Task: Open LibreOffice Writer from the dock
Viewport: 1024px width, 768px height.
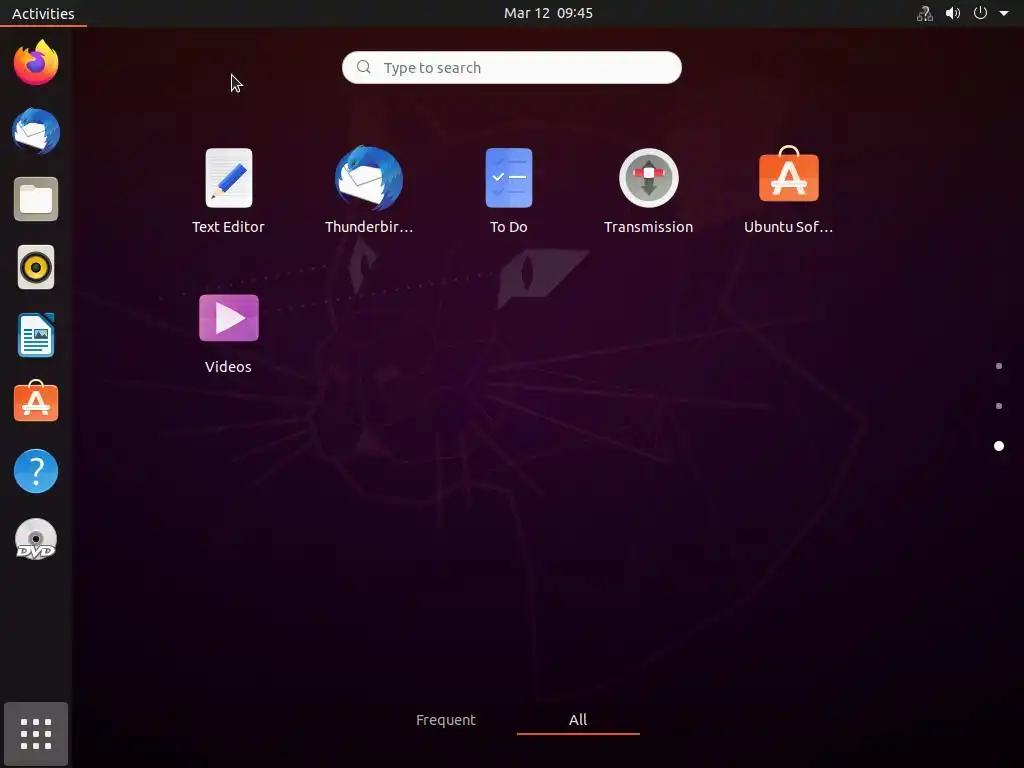Action: click(36, 335)
